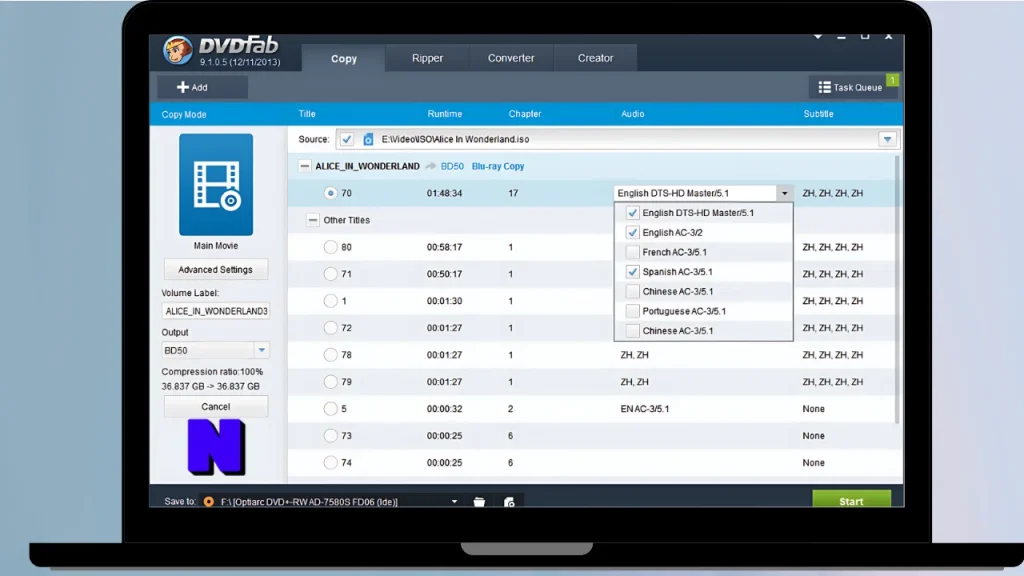Screen dimensions: 1024x576
Task: Click the BD50 link in title row
Action: [x=452, y=166]
